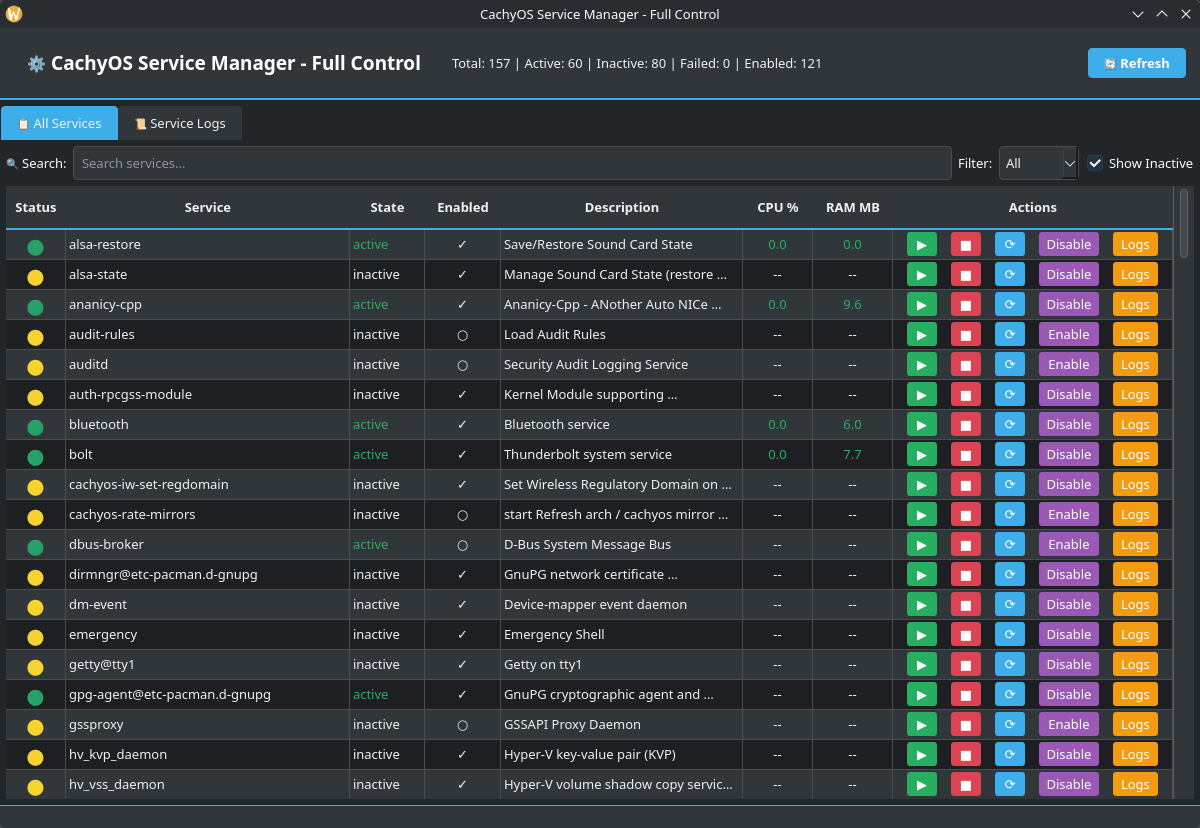Restart ananicy-cpp using the blue restart icon
The width and height of the screenshot is (1200, 828).
1009,304
